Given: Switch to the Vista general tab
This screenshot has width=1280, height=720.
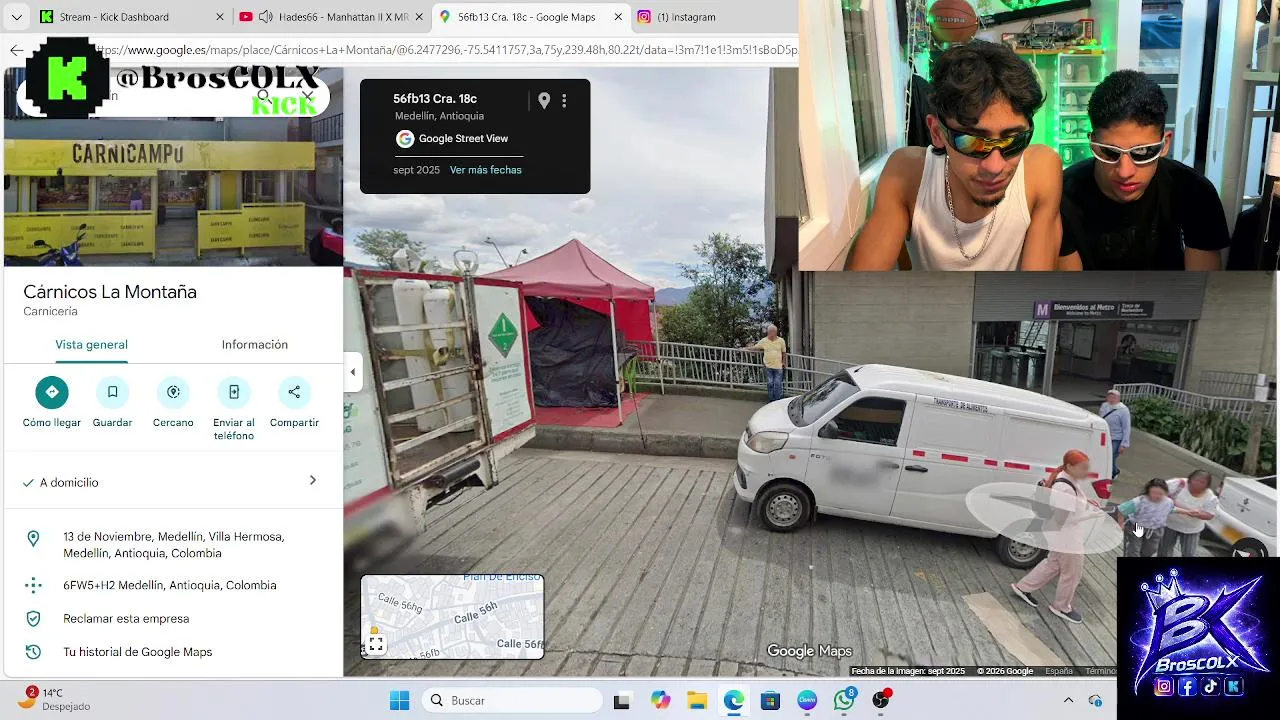Looking at the screenshot, I should (x=91, y=345).
